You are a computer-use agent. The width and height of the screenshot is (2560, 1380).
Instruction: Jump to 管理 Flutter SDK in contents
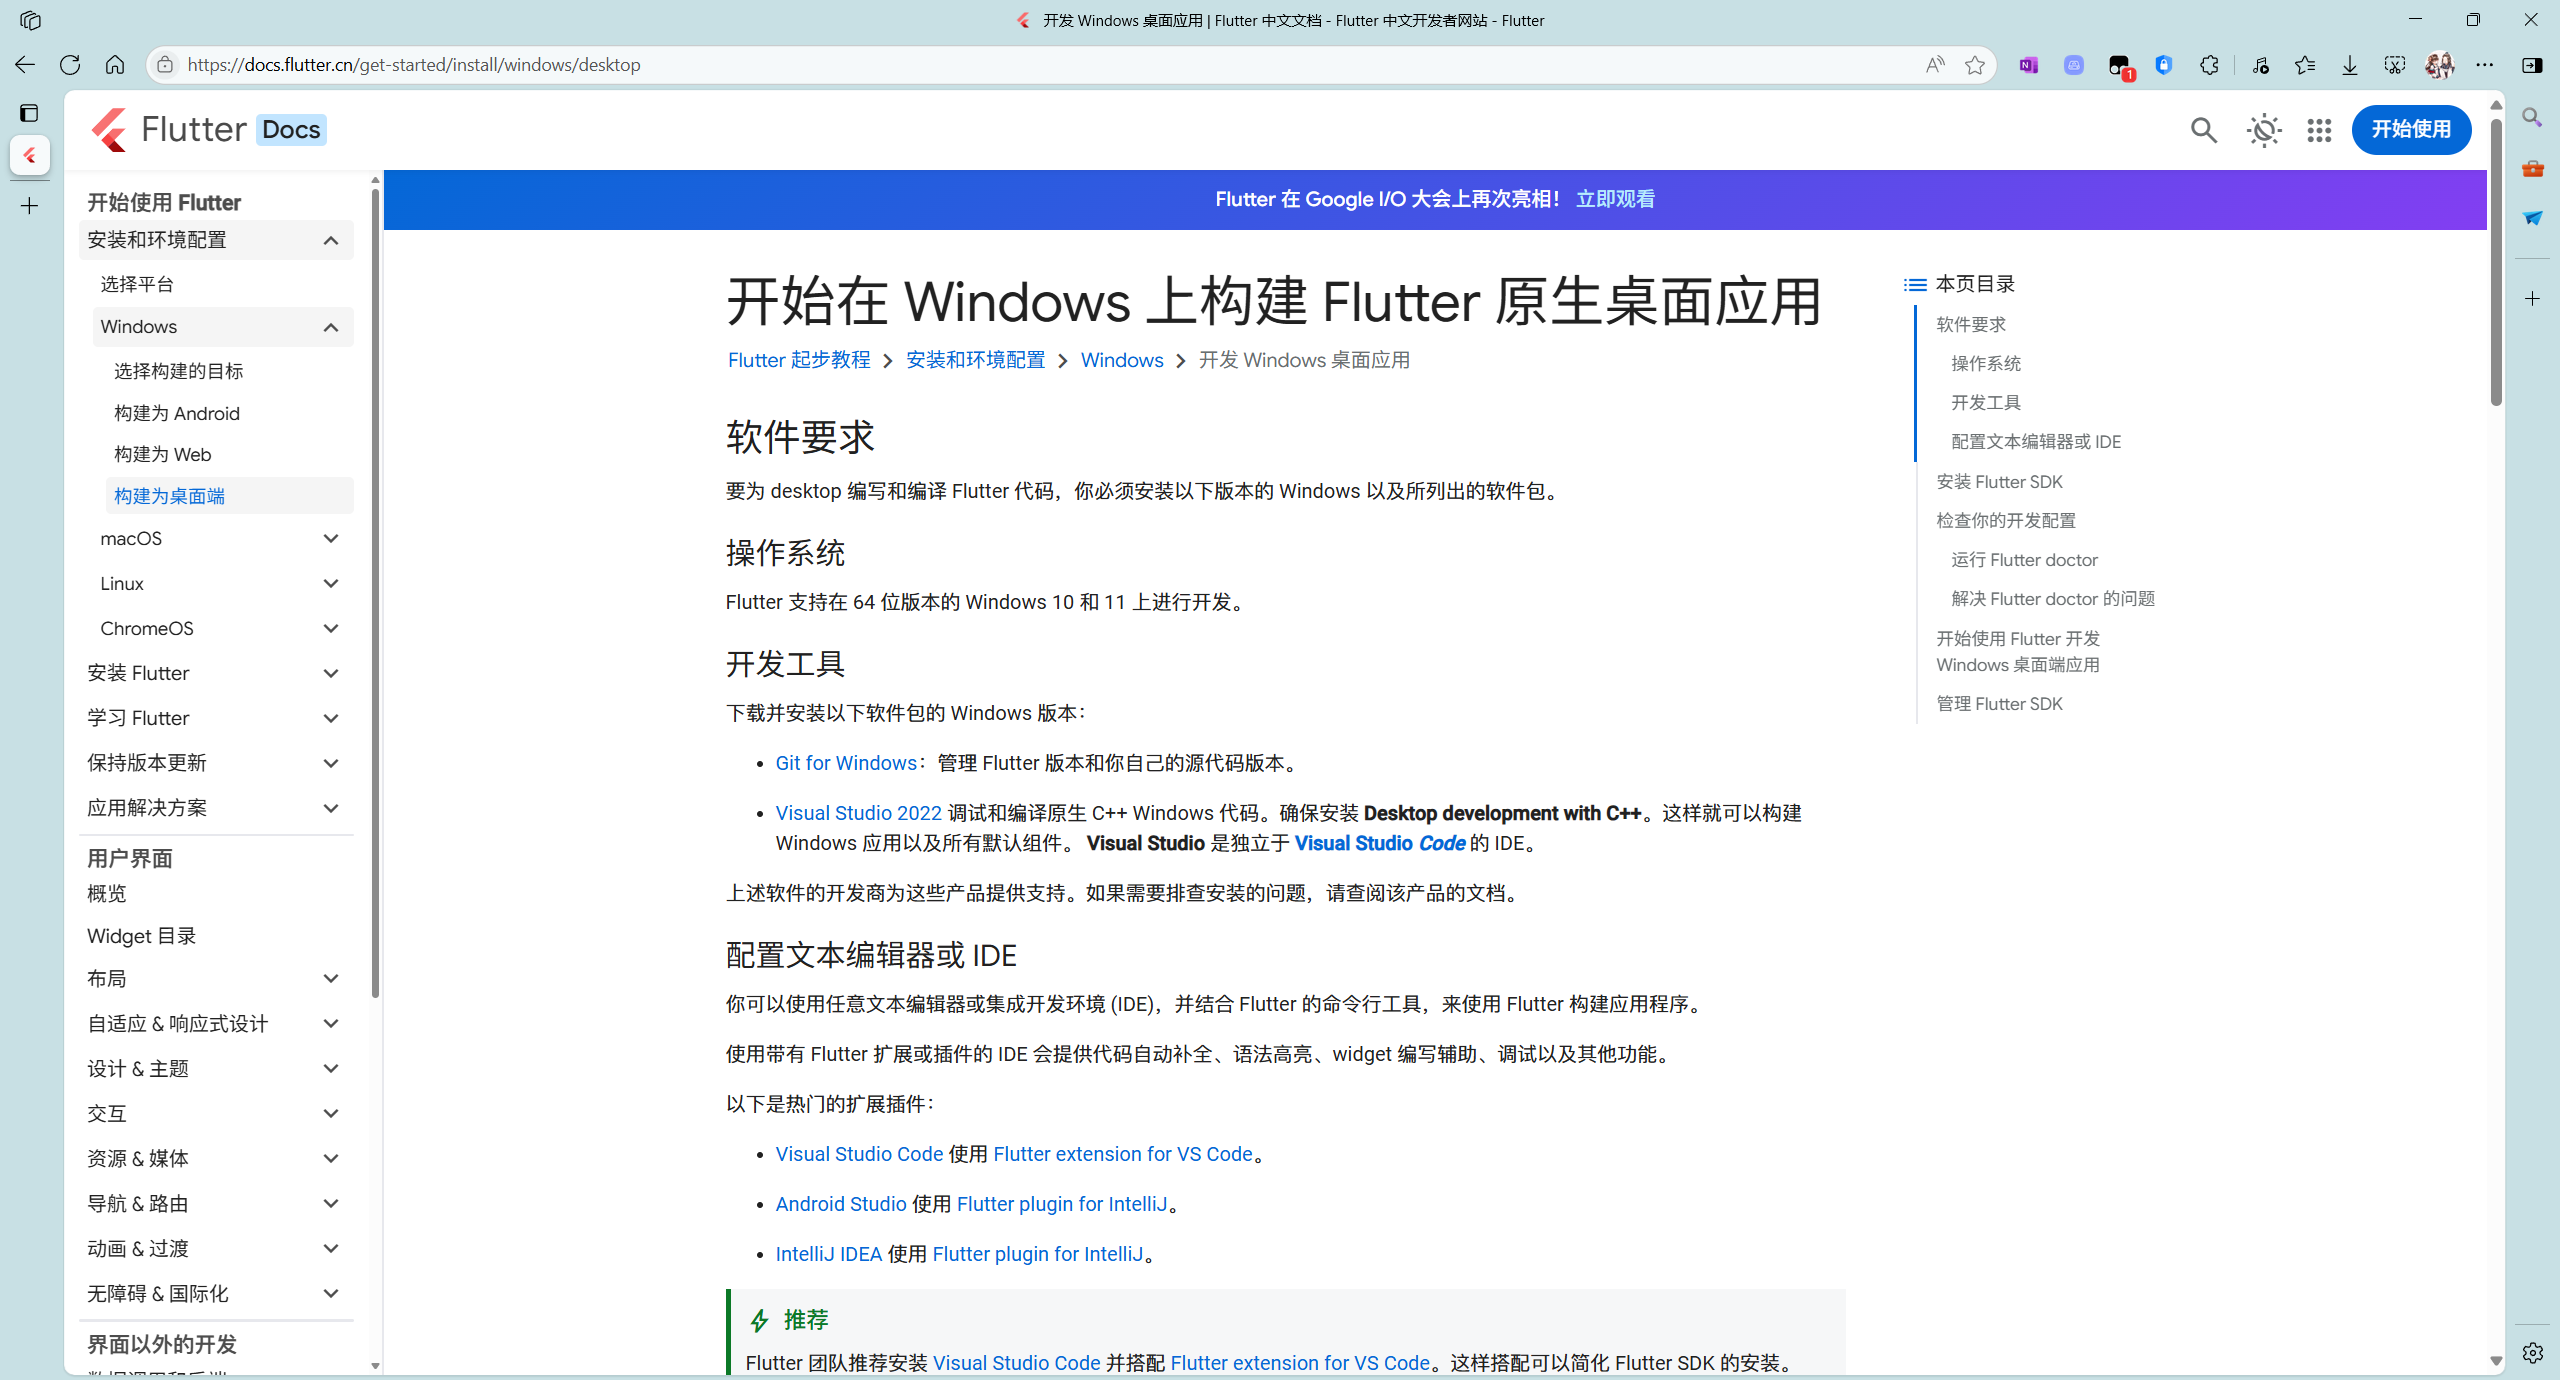tap(1999, 704)
